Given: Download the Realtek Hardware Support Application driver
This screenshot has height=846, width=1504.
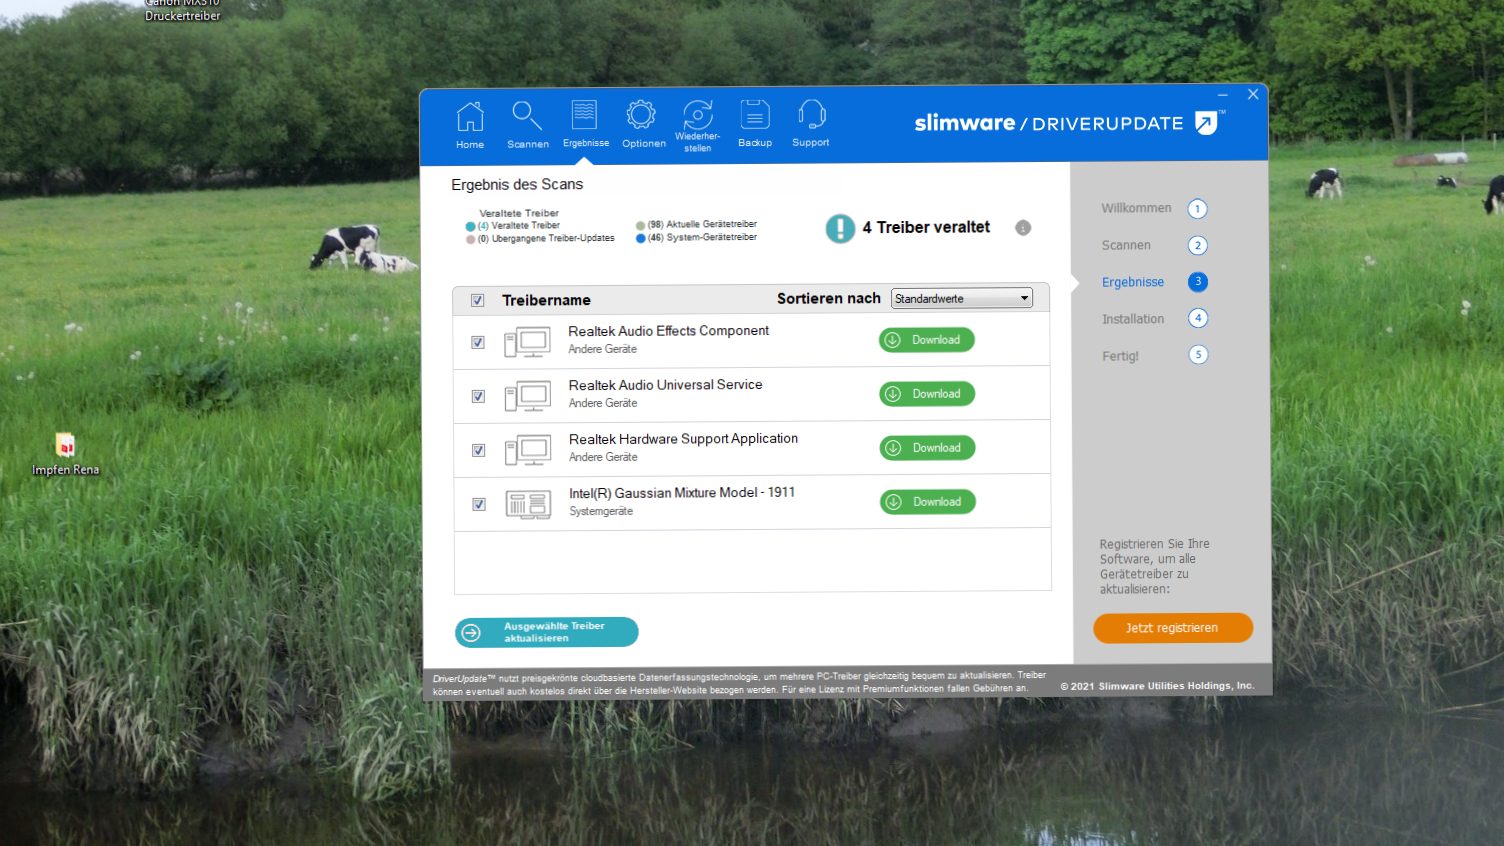Looking at the screenshot, I should (x=927, y=448).
